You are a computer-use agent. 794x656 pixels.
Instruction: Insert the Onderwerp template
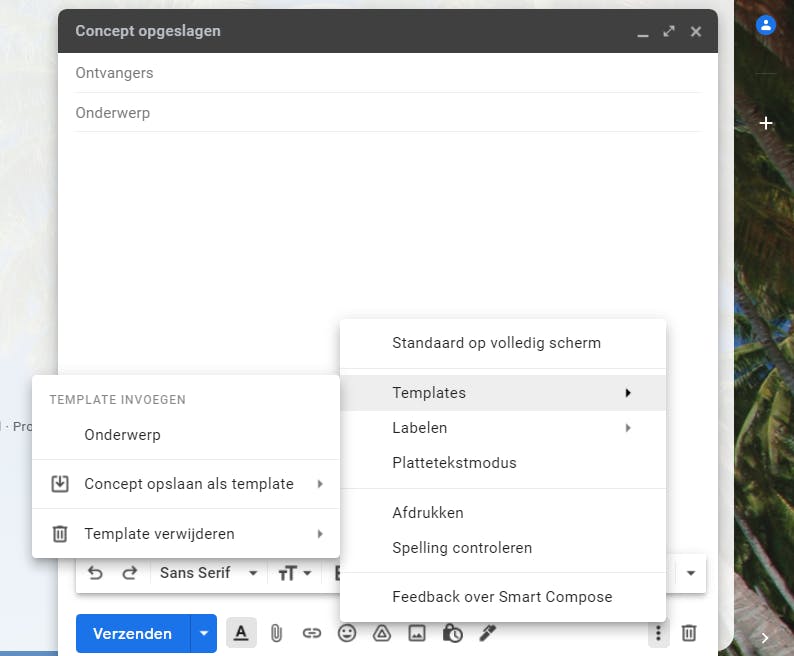[x=122, y=435]
